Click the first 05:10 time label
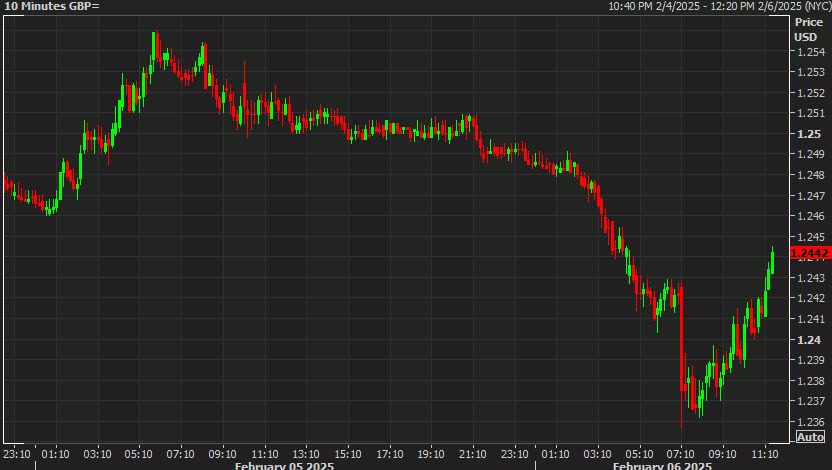Image resolution: width=832 pixels, height=470 pixels. pos(138,454)
